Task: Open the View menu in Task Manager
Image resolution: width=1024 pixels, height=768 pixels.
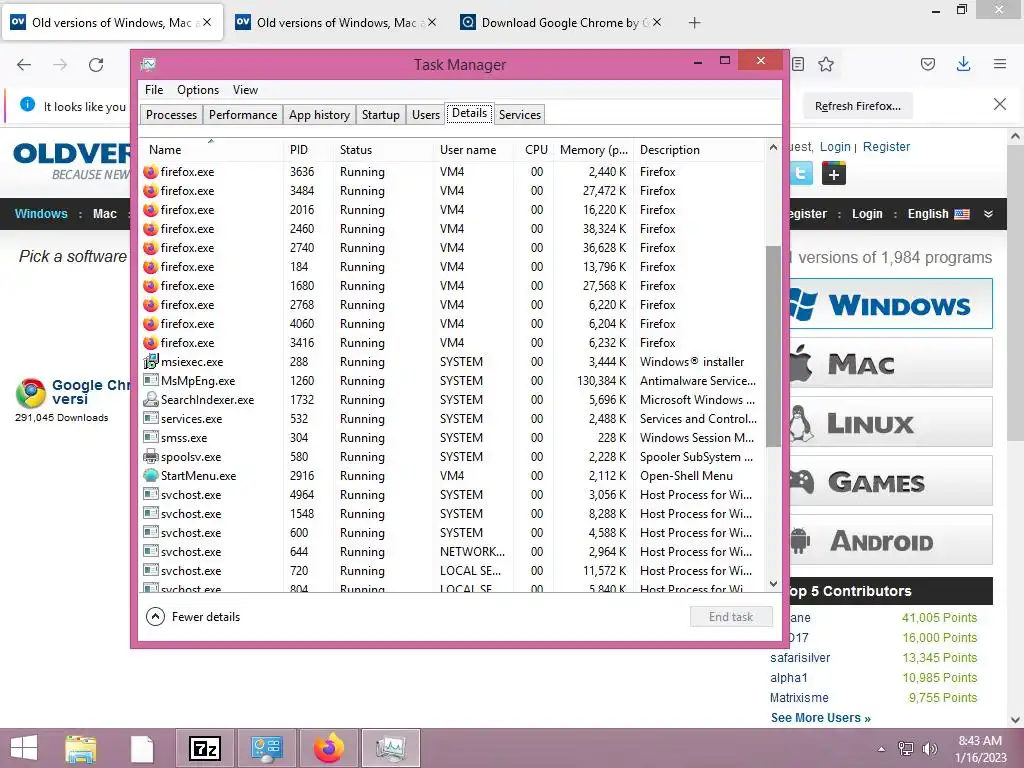Action: tap(246, 89)
